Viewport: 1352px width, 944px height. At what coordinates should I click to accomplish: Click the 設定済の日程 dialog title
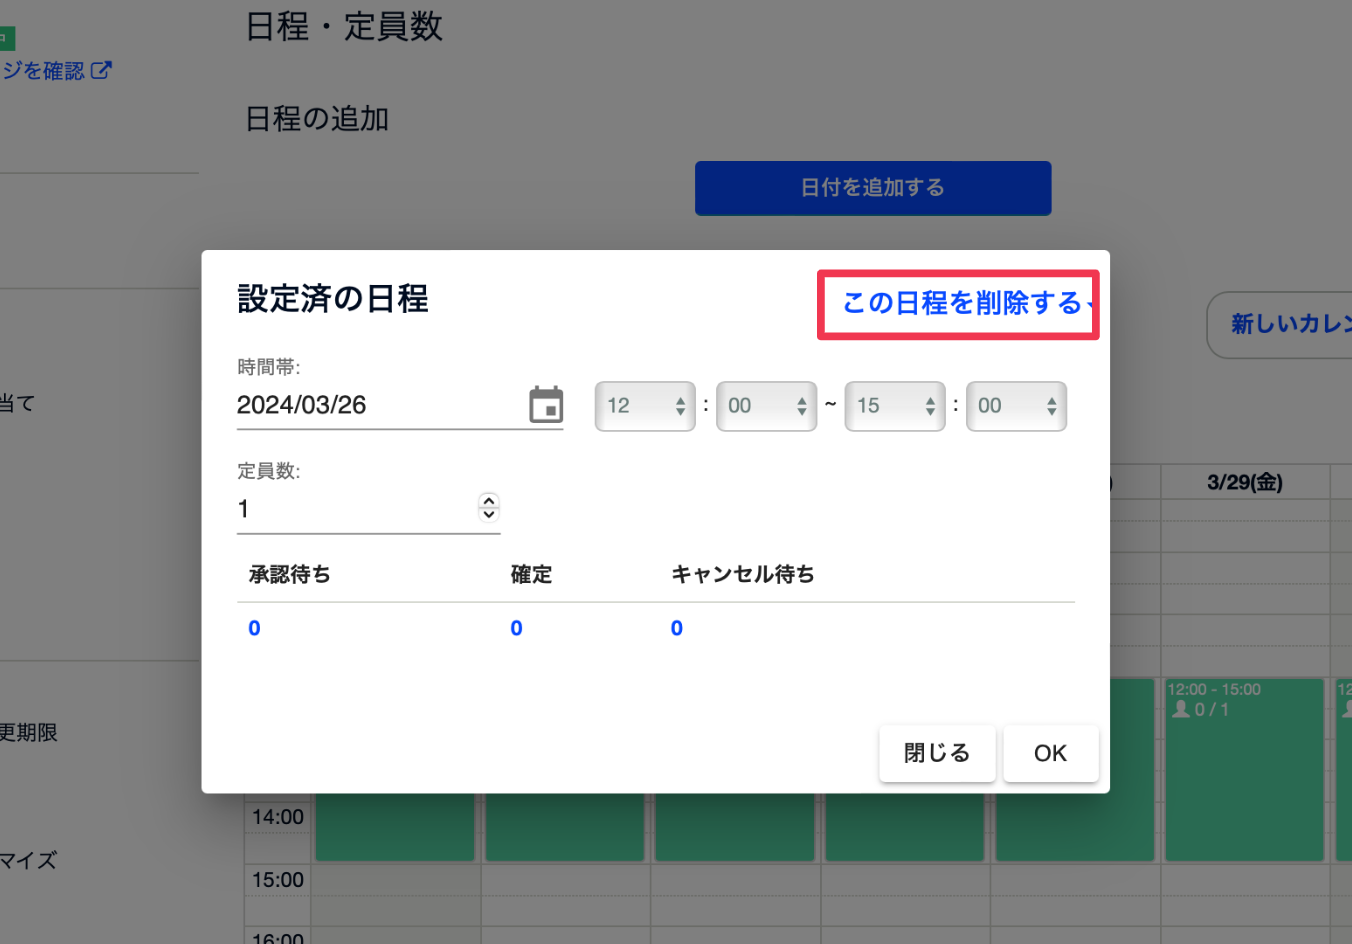coord(333,299)
